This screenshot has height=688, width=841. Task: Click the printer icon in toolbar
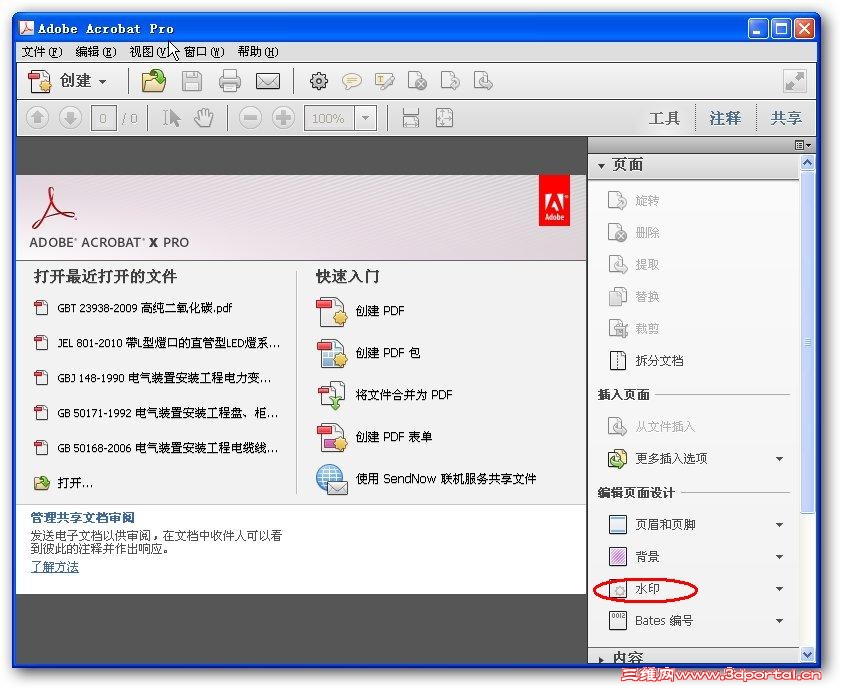click(x=230, y=82)
